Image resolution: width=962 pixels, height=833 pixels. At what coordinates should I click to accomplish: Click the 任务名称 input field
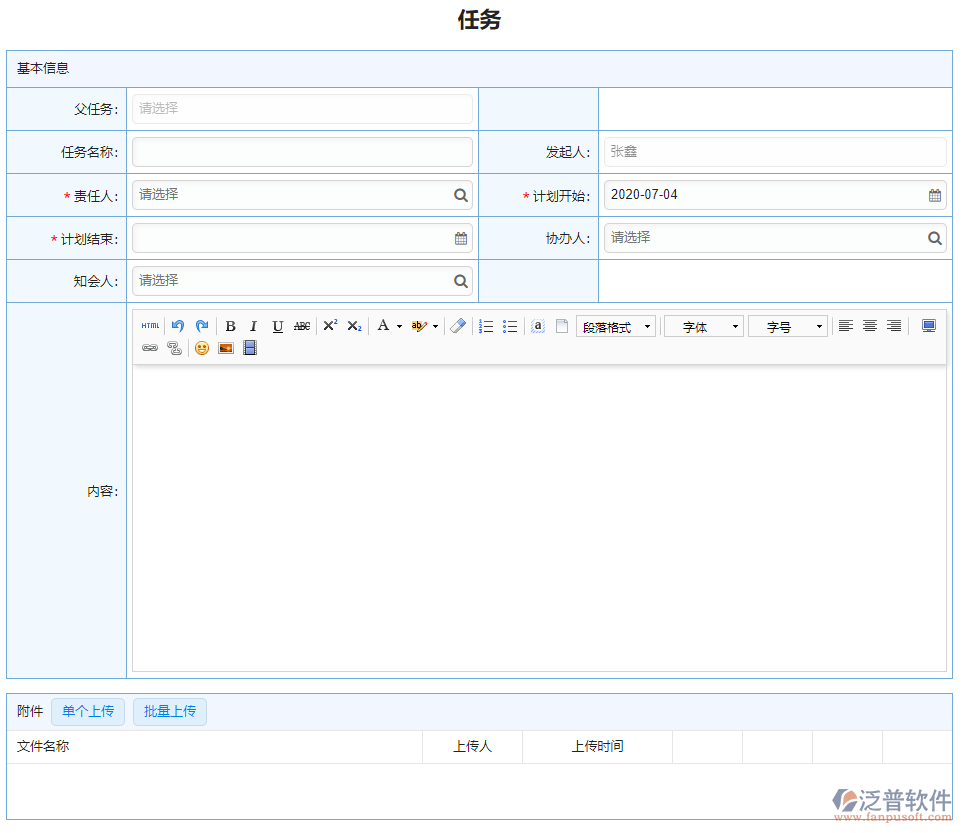(x=302, y=152)
